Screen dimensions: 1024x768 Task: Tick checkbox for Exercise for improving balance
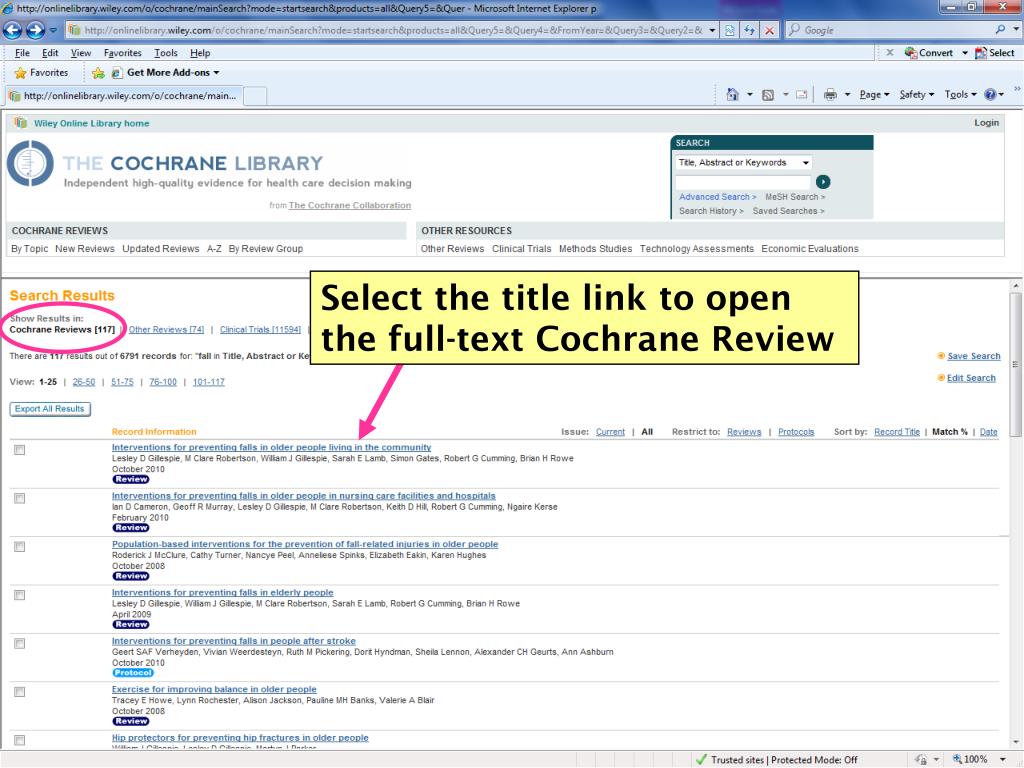(x=20, y=692)
